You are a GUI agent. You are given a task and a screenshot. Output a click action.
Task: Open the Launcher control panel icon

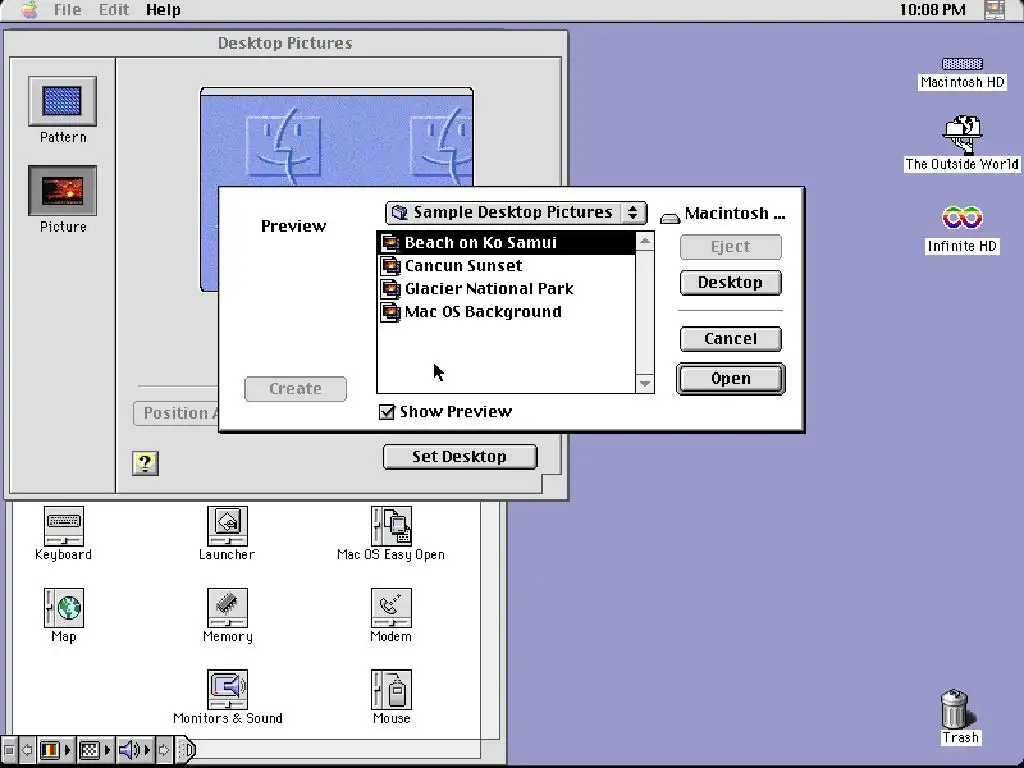(227, 526)
